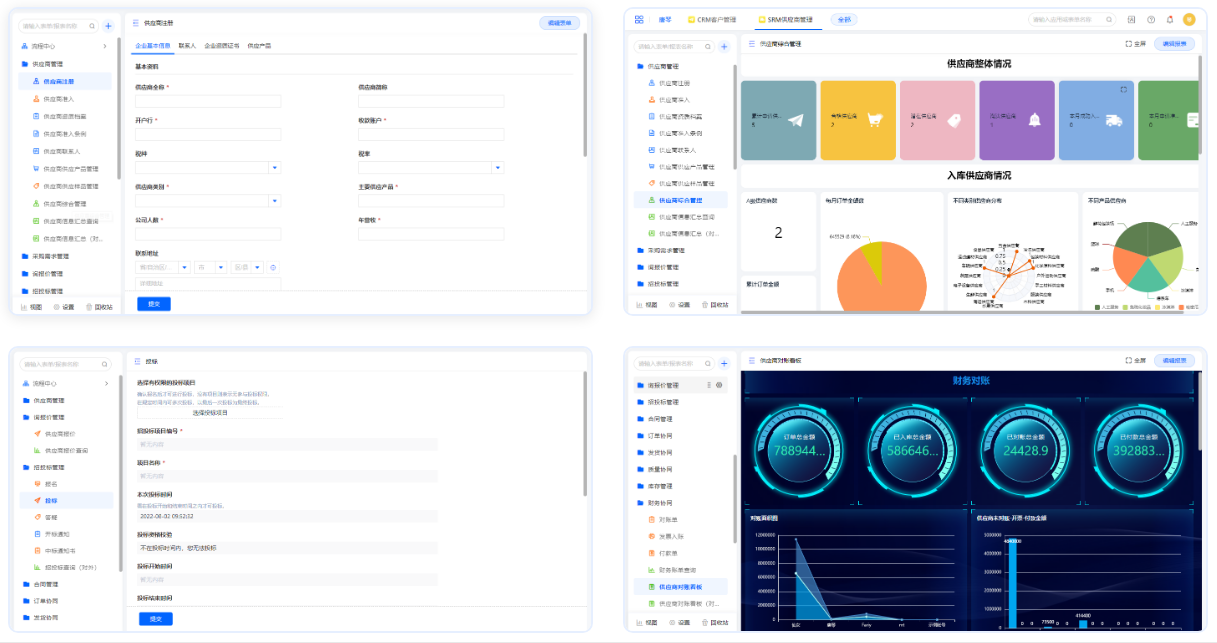Switch to the 联系人 tab
This screenshot has height=643, width=1217.
[x=187, y=46]
